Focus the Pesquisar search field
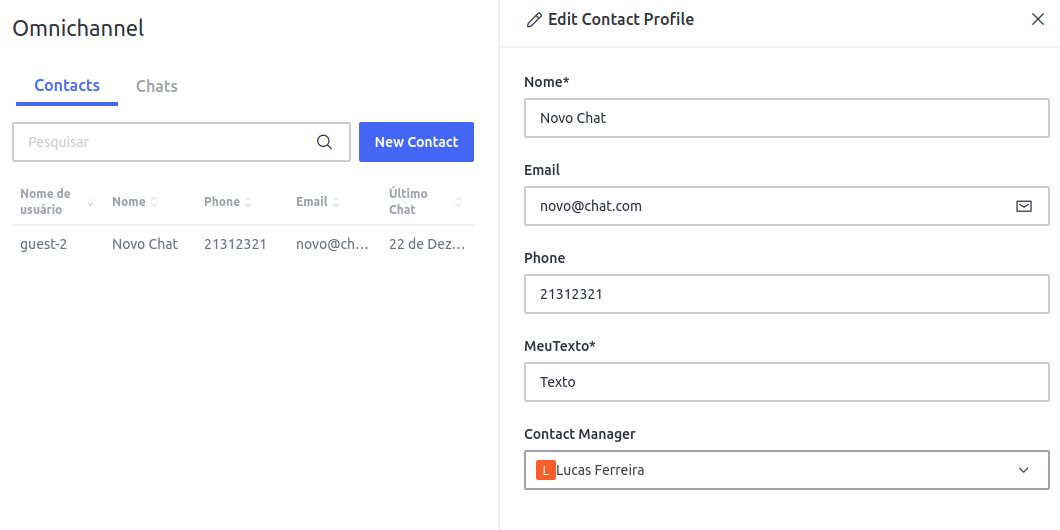Image resolution: width=1060 pixels, height=530 pixels. [165, 142]
